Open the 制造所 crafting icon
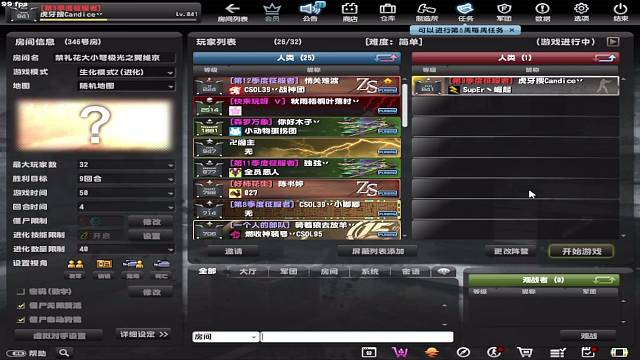The image size is (640, 360). [x=427, y=12]
